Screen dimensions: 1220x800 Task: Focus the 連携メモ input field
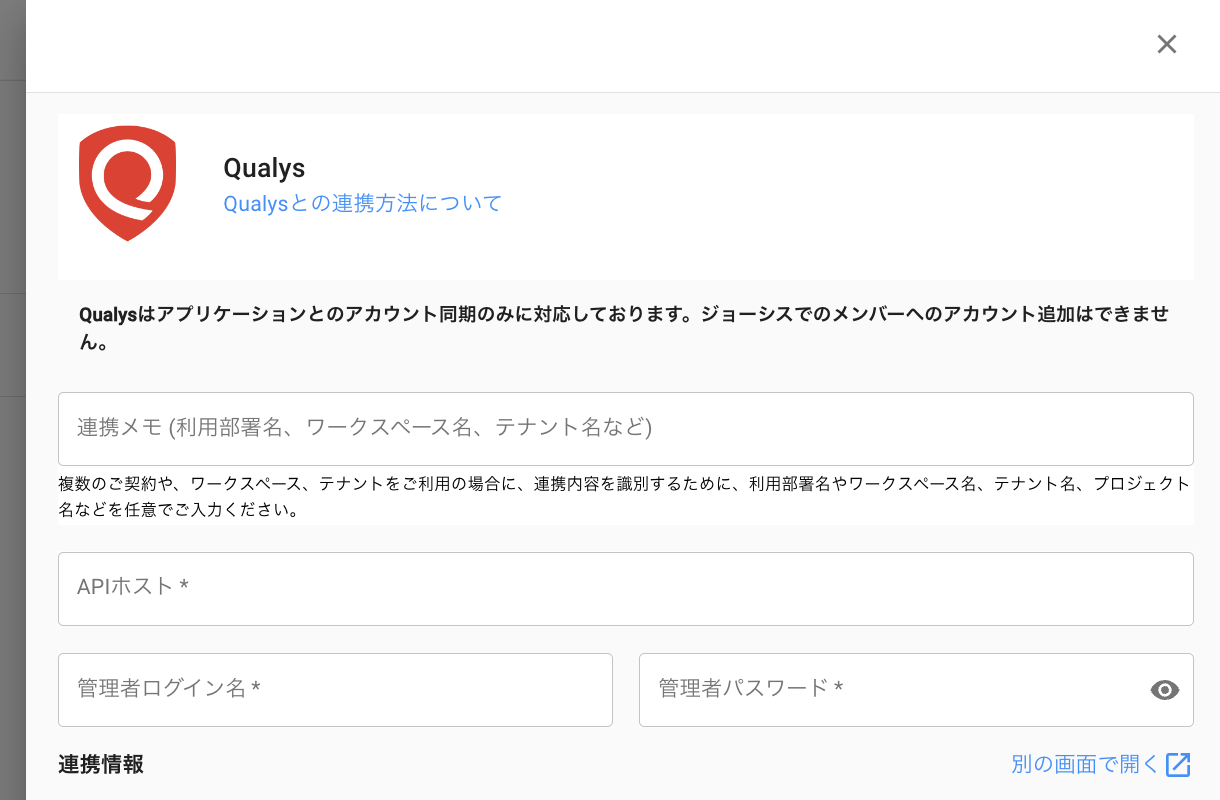pos(625,429)
